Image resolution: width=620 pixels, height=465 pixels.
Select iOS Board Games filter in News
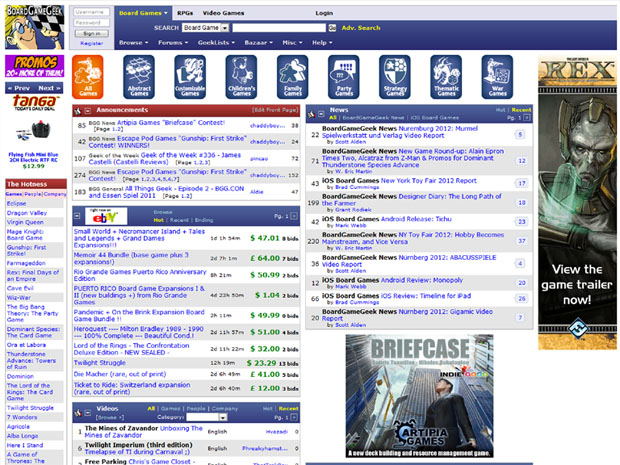435,118
